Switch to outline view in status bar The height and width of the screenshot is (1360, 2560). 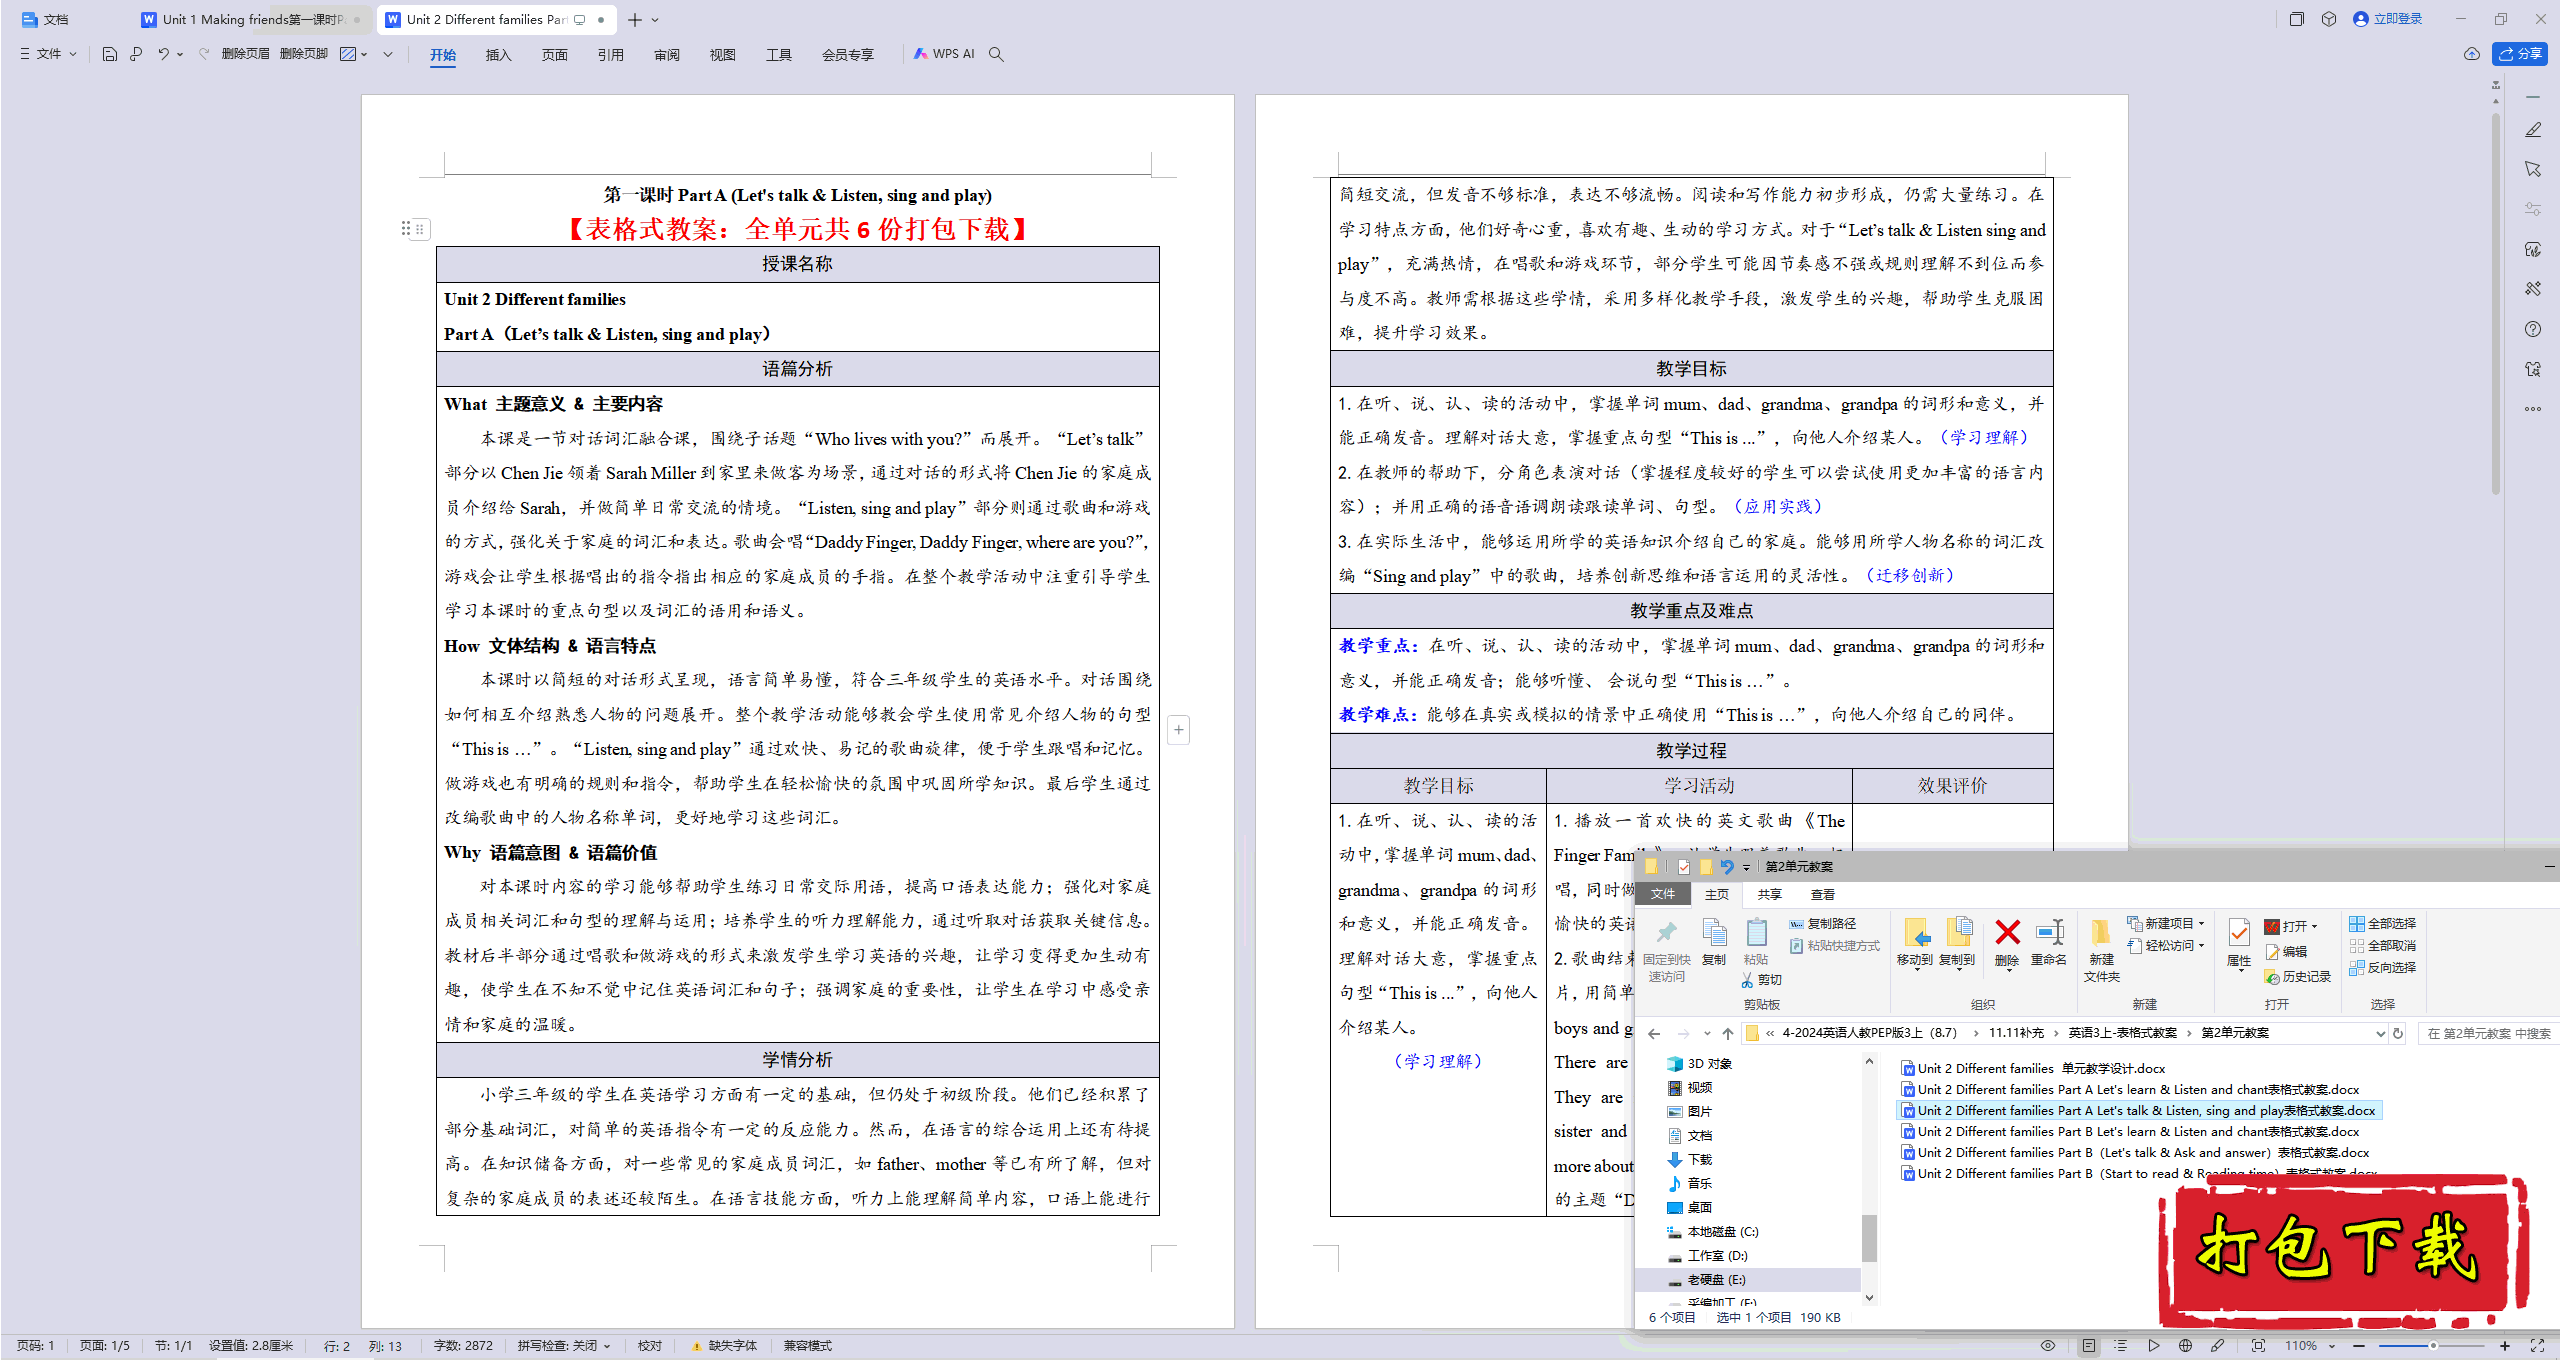[2121, 1345]
